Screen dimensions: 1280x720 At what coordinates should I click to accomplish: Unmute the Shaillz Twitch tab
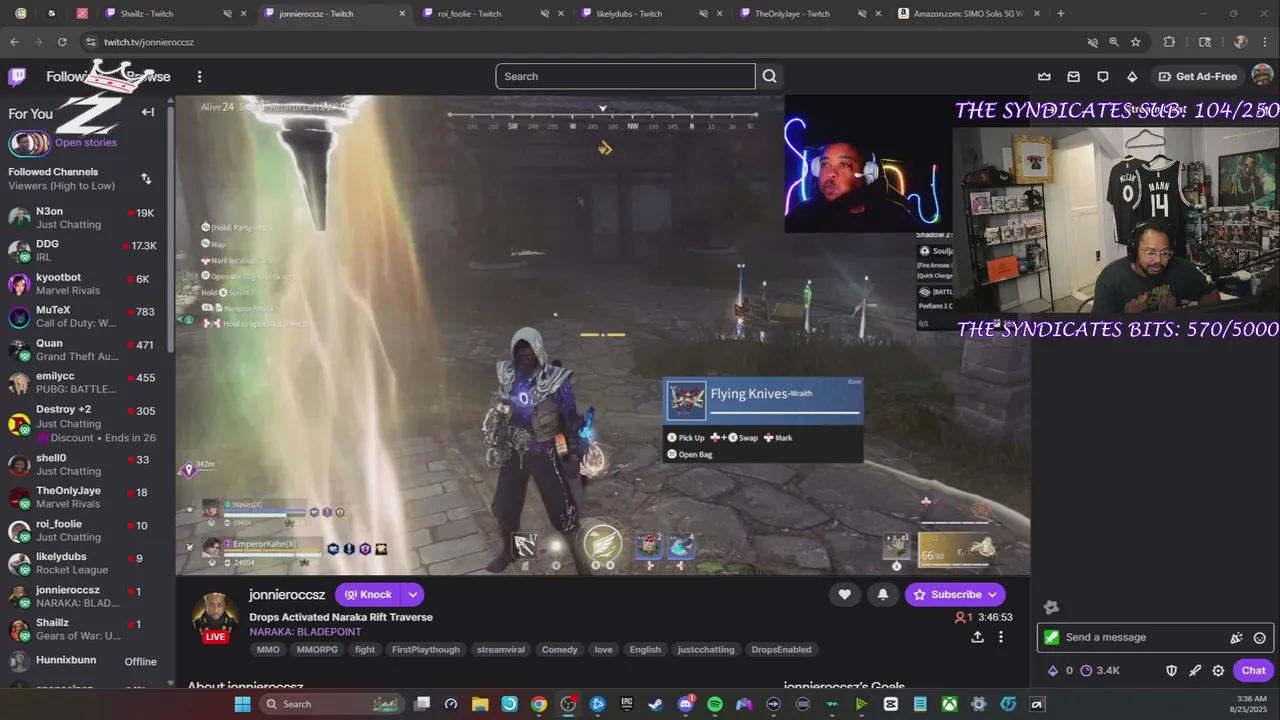[227, 14]
